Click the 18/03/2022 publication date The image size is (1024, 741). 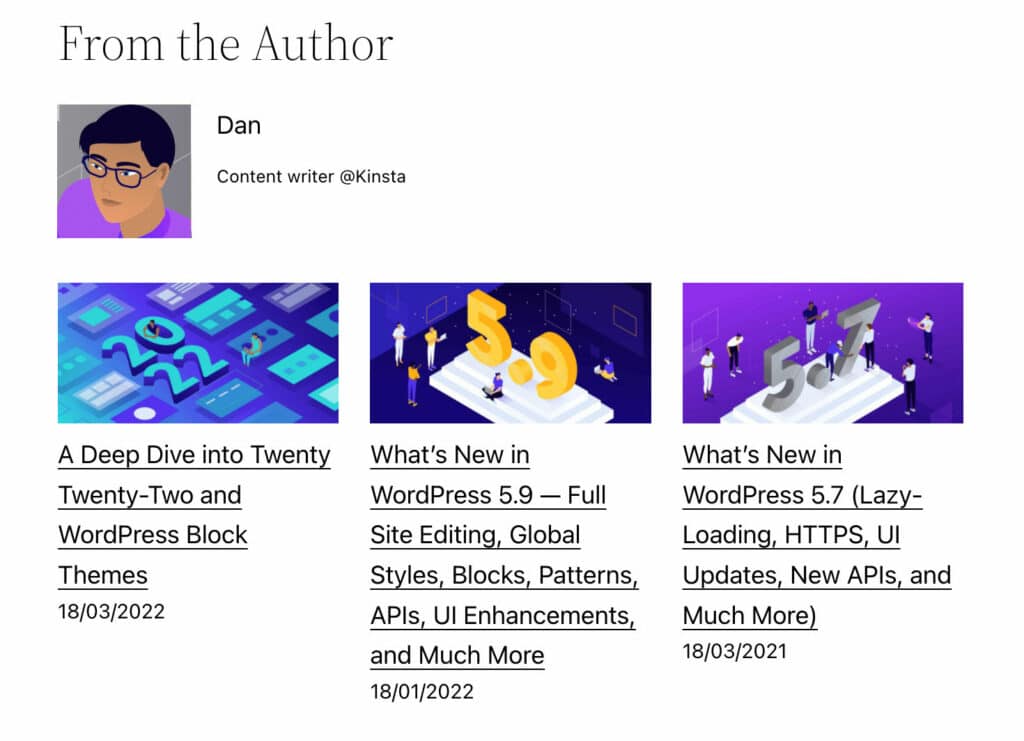click(111, 611)
